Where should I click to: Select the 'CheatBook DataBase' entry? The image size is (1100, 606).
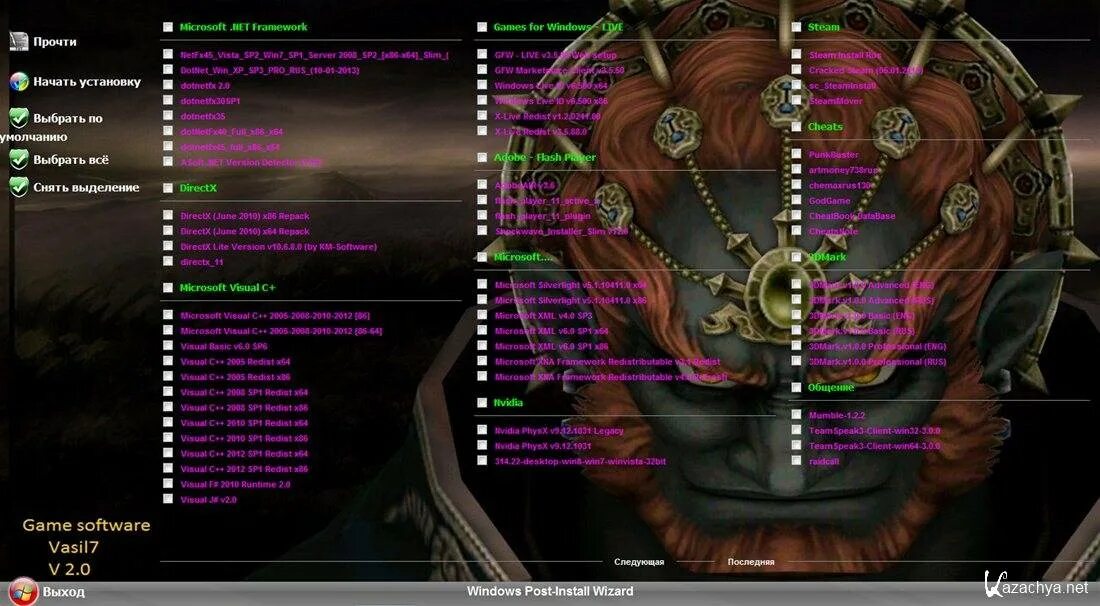pyautogui.click(x=852, y=216)
